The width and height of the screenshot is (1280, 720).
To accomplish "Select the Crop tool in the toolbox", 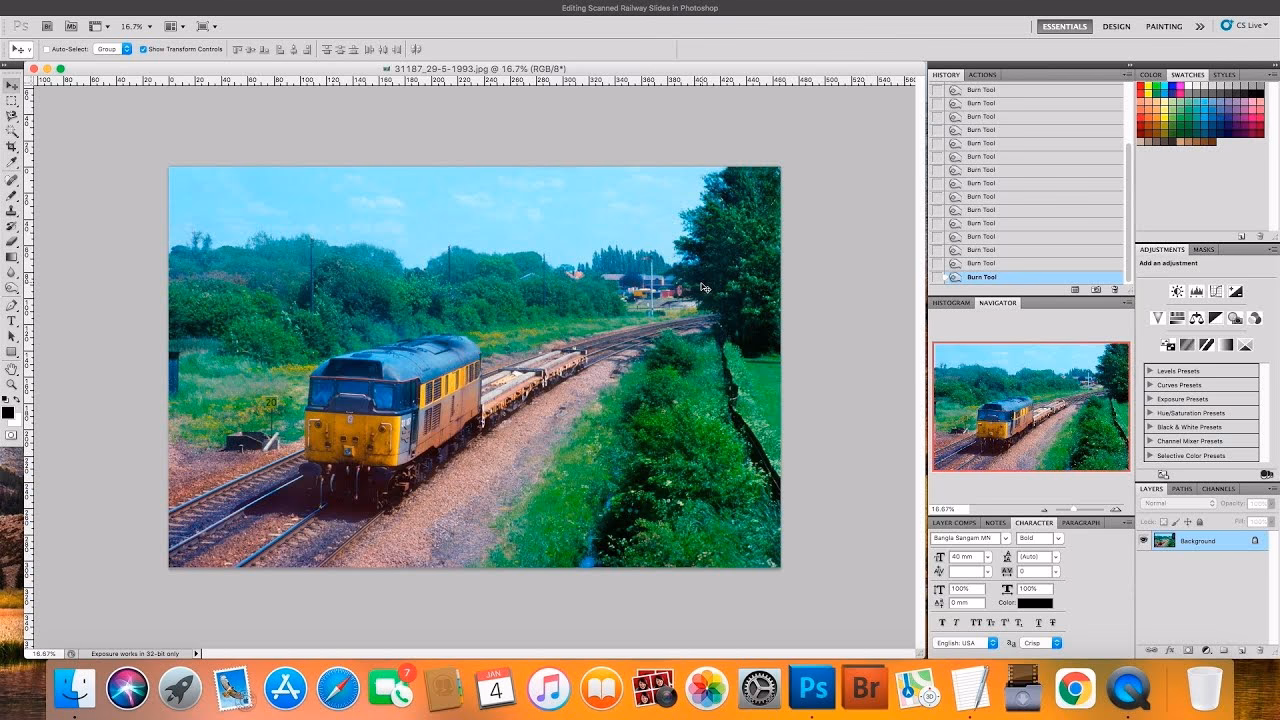I will click(x=12, y=147).
